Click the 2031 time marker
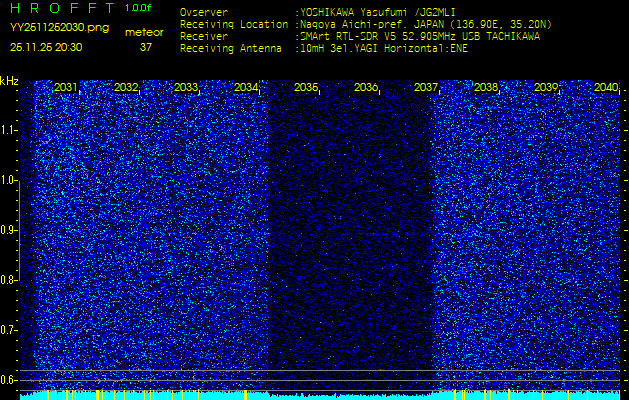 click(65, 87)
